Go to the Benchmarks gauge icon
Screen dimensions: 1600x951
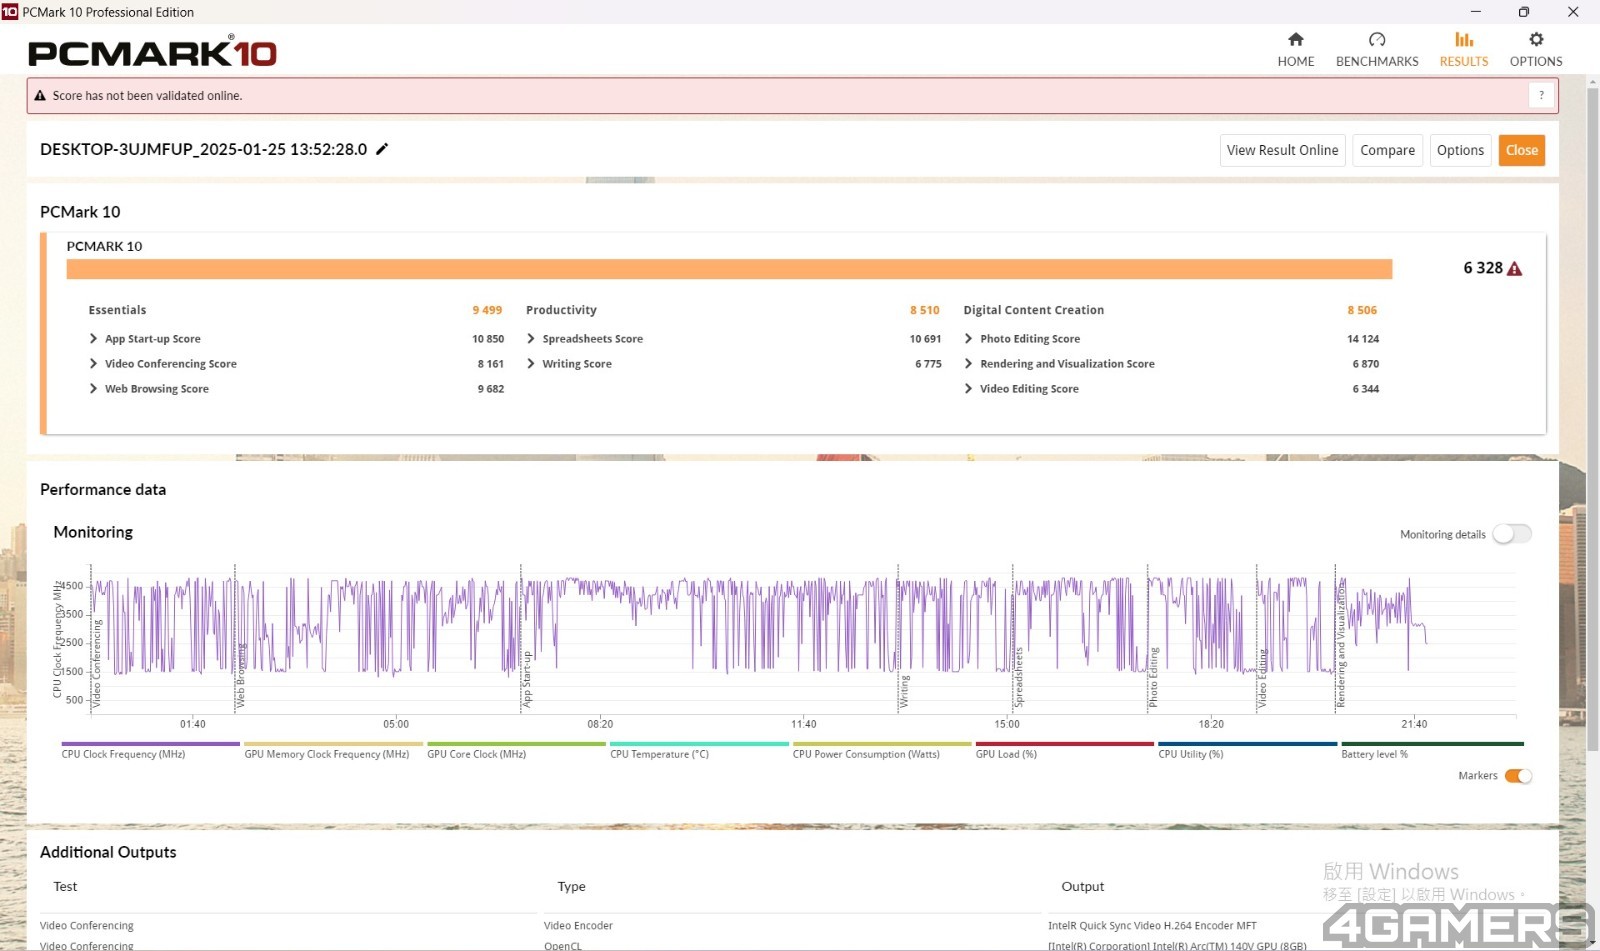(x=1376, y=40)
